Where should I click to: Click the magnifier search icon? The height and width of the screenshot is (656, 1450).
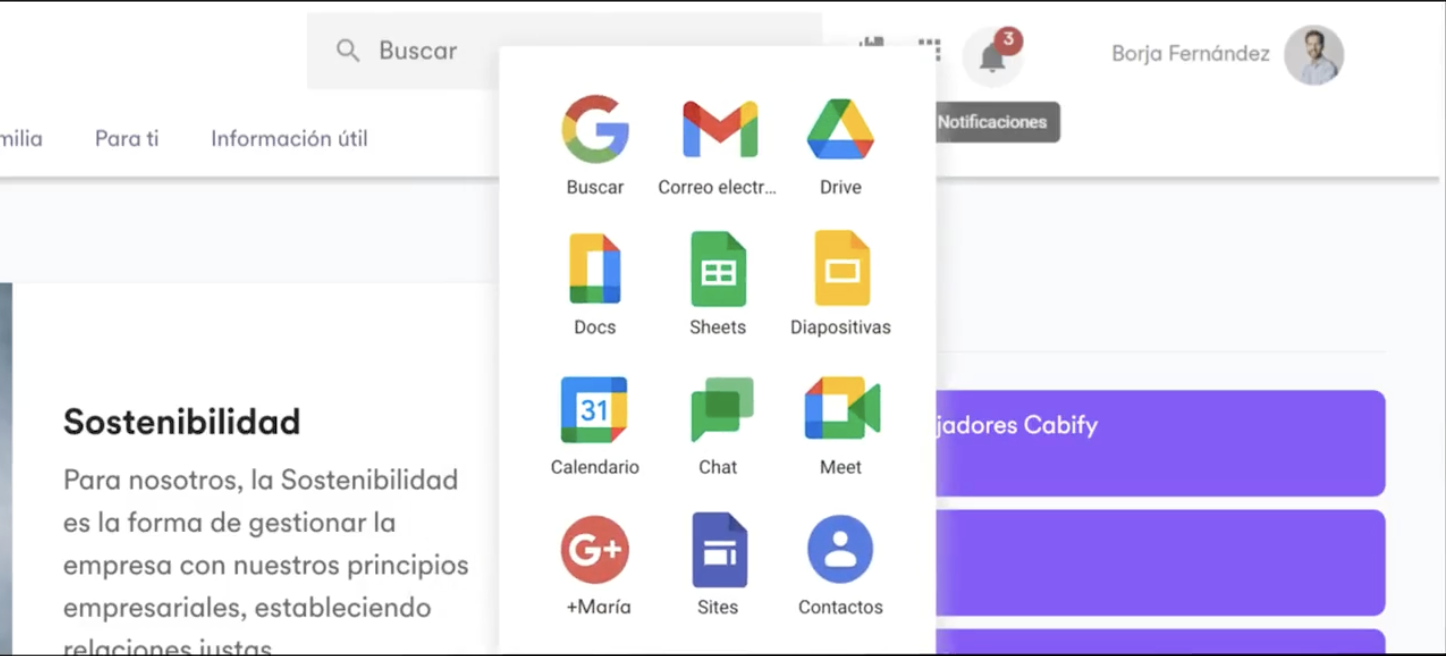347,51
